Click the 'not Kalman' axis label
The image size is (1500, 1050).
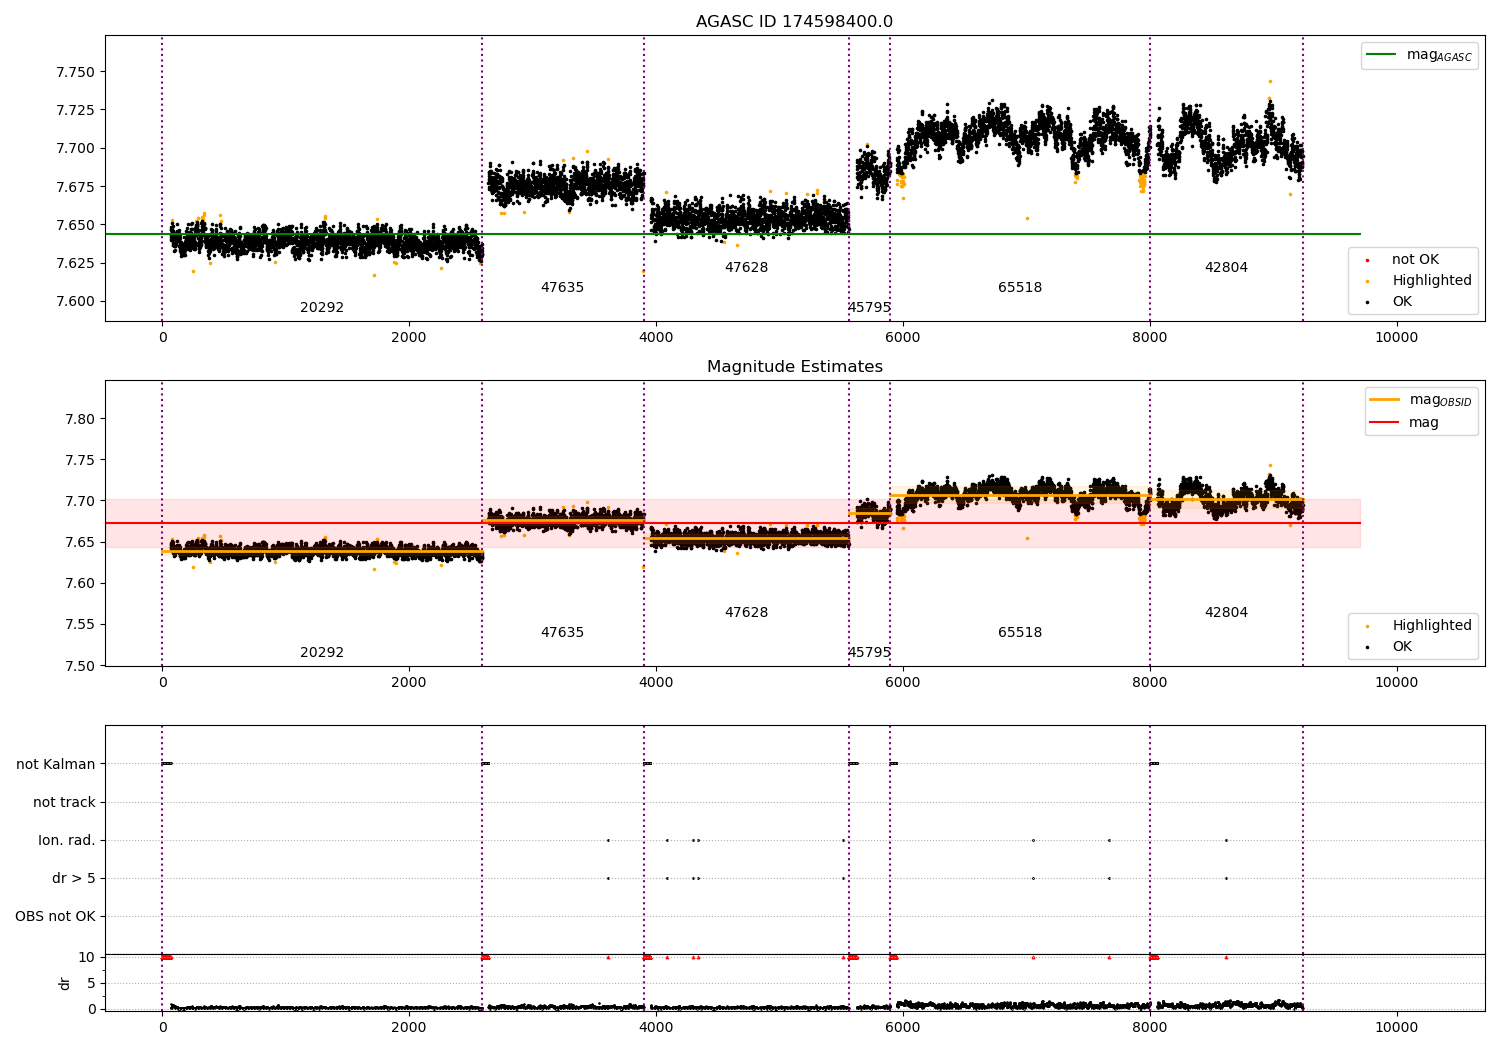pyautogui.click(x=56, y=765)
